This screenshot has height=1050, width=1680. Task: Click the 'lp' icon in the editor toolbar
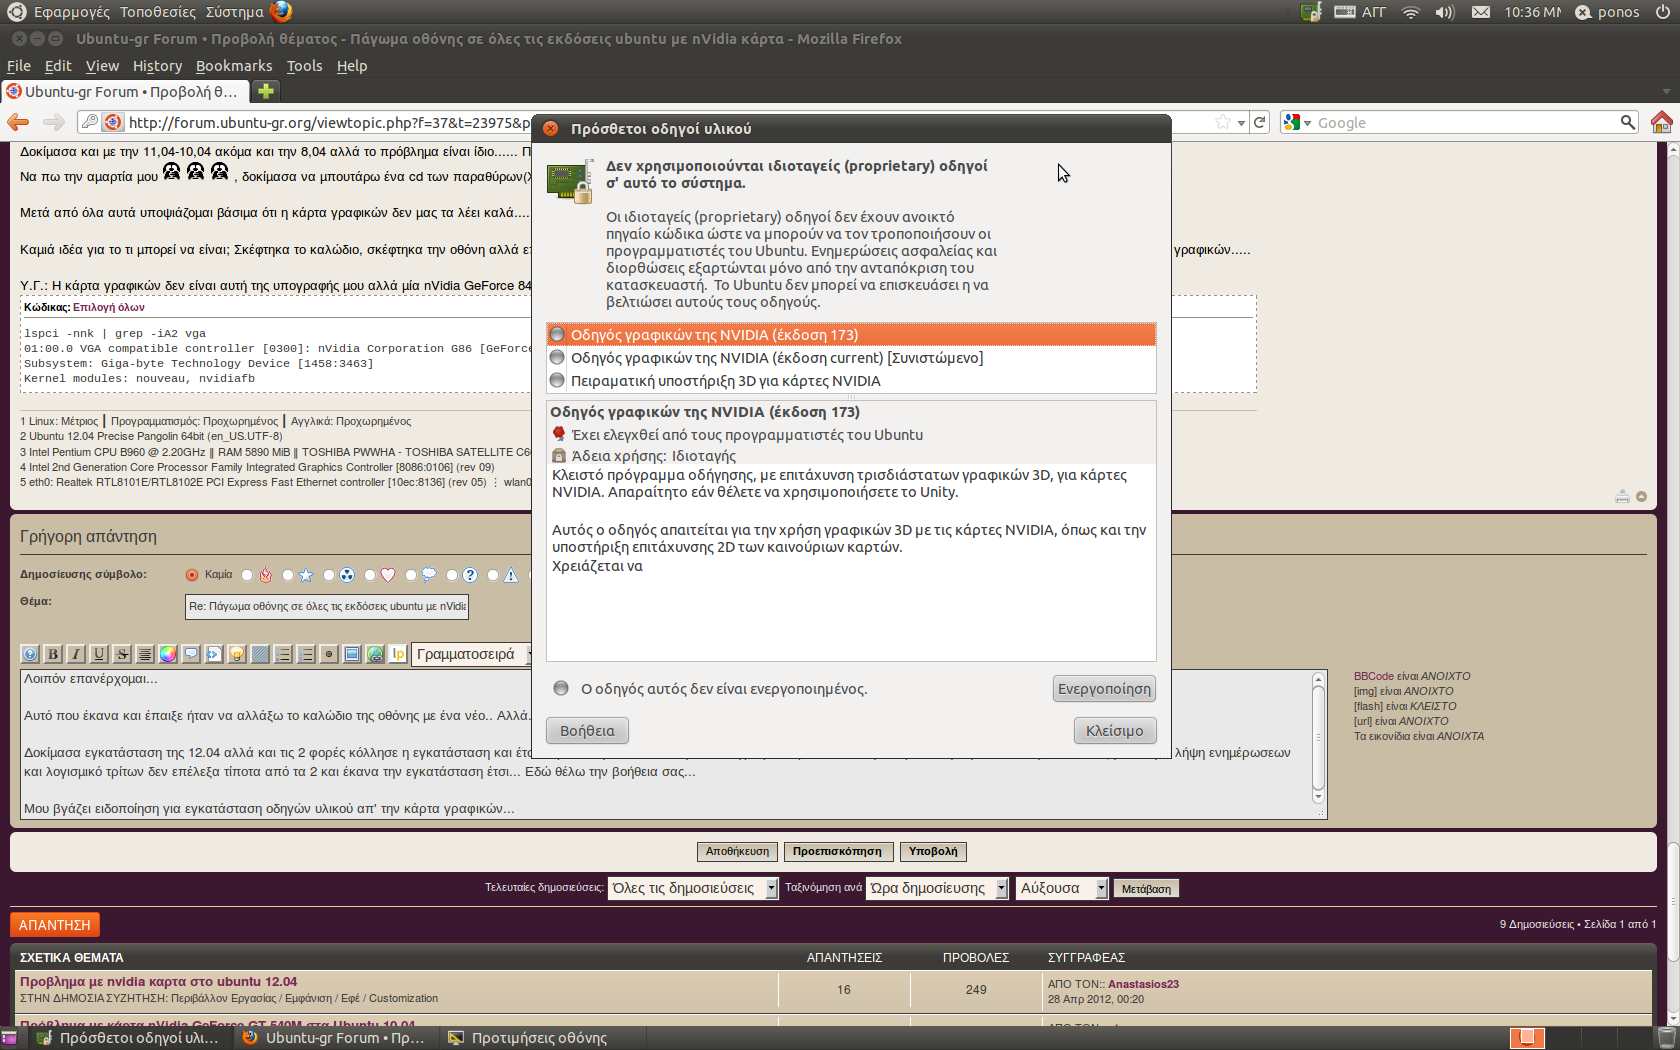(398, 654)
